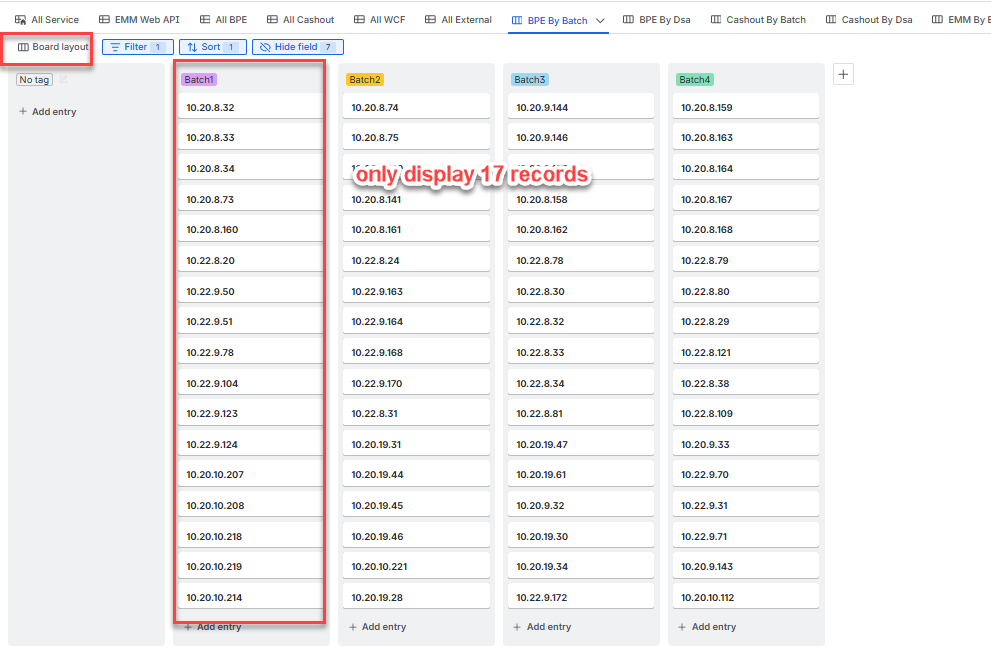Open card 10.20.8.167
991x672 pixels.
point(746,199)
